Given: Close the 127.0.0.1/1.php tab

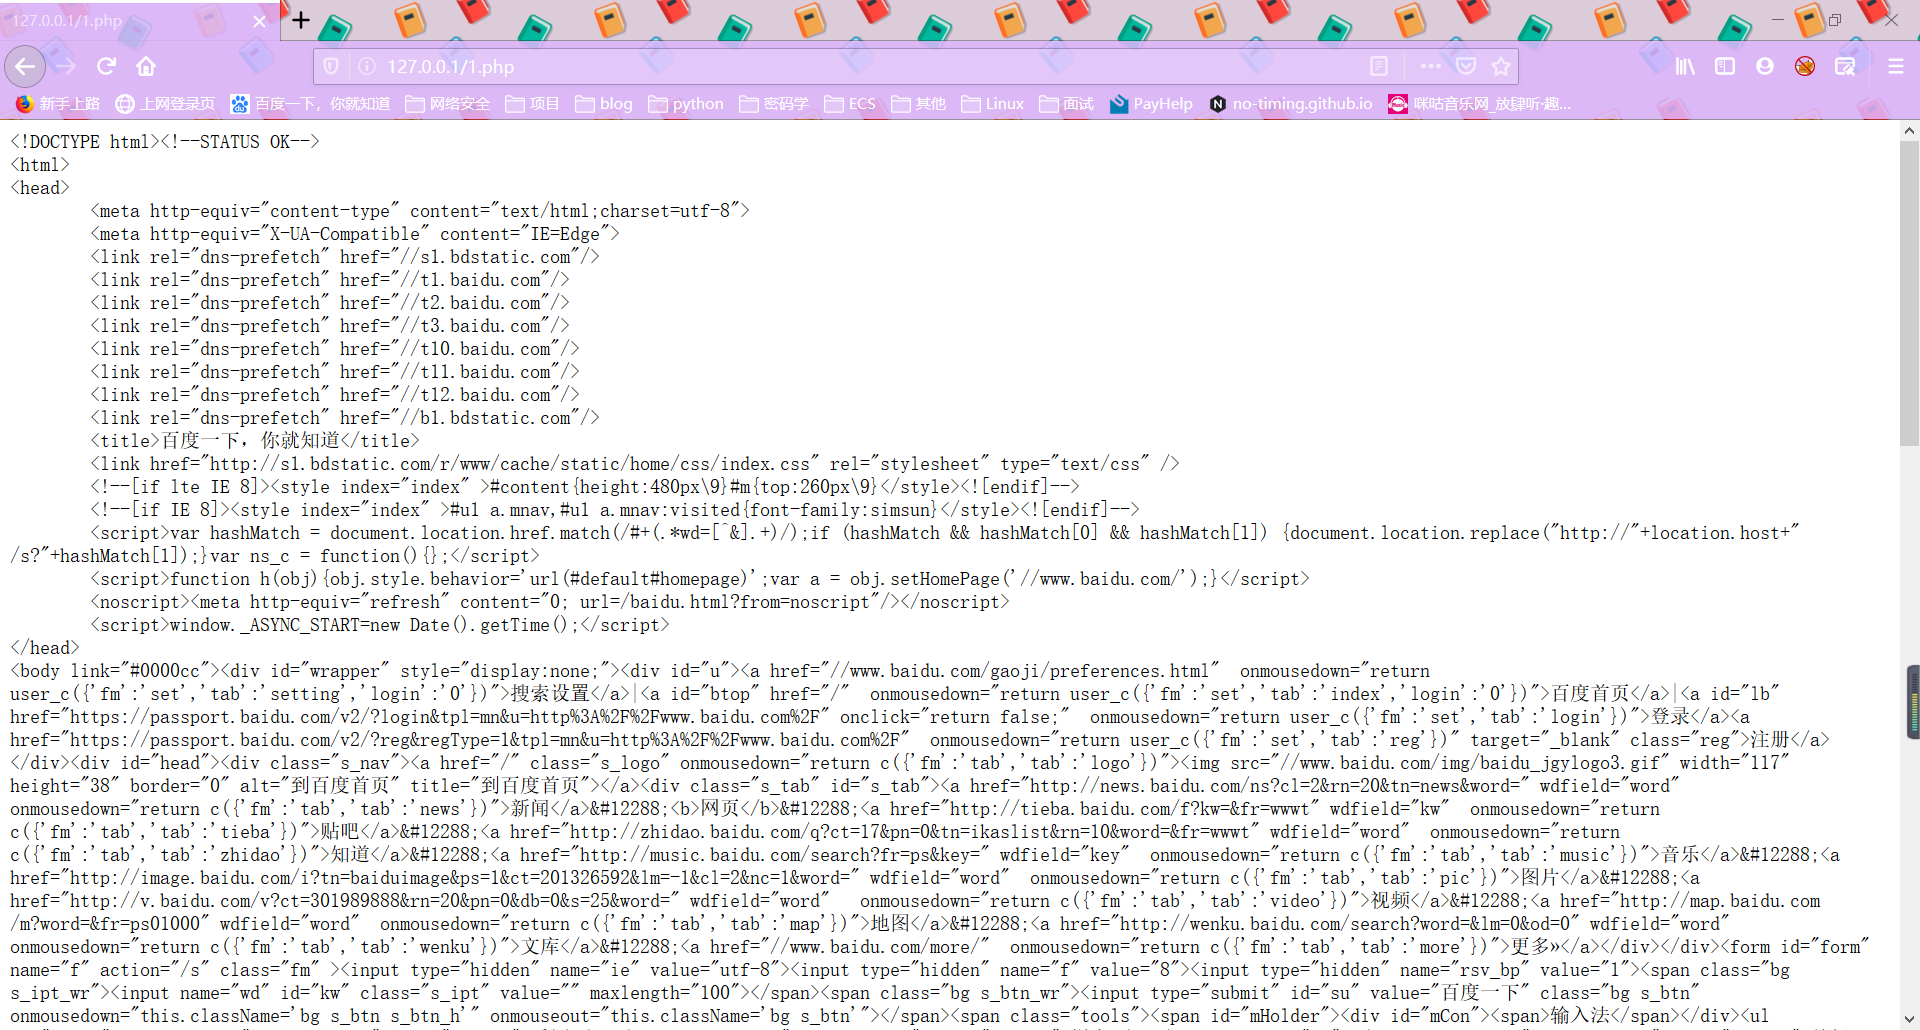Looking at the screenshot, I should pos(260,21).
